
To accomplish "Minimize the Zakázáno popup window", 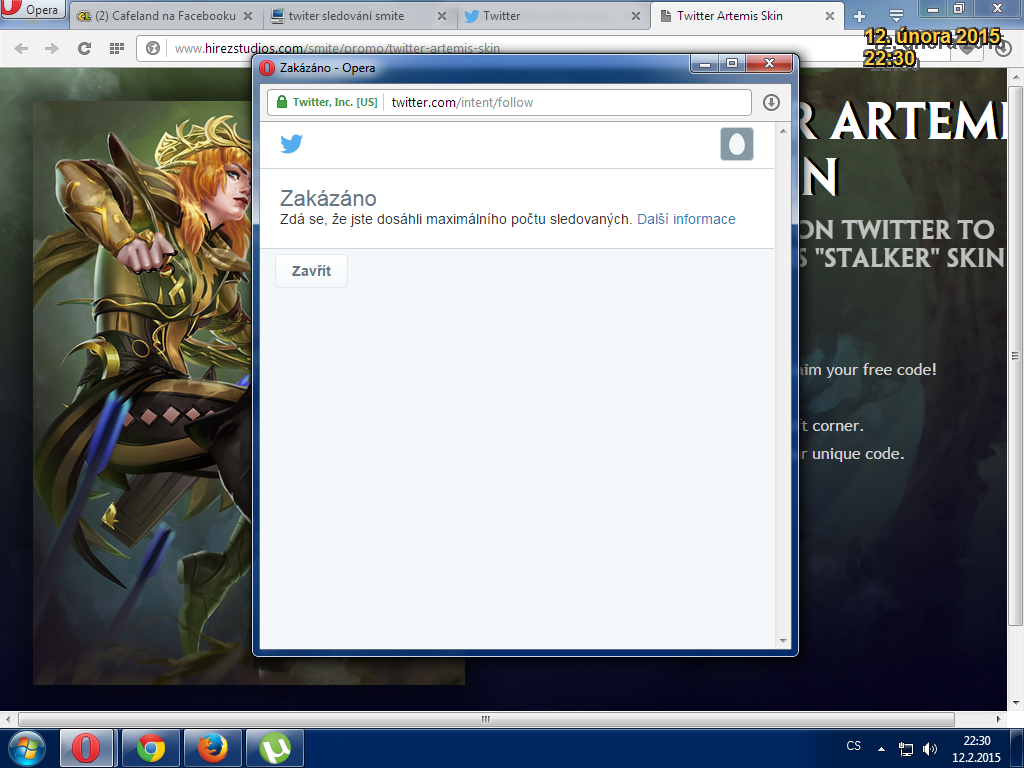I will (705, 63).
